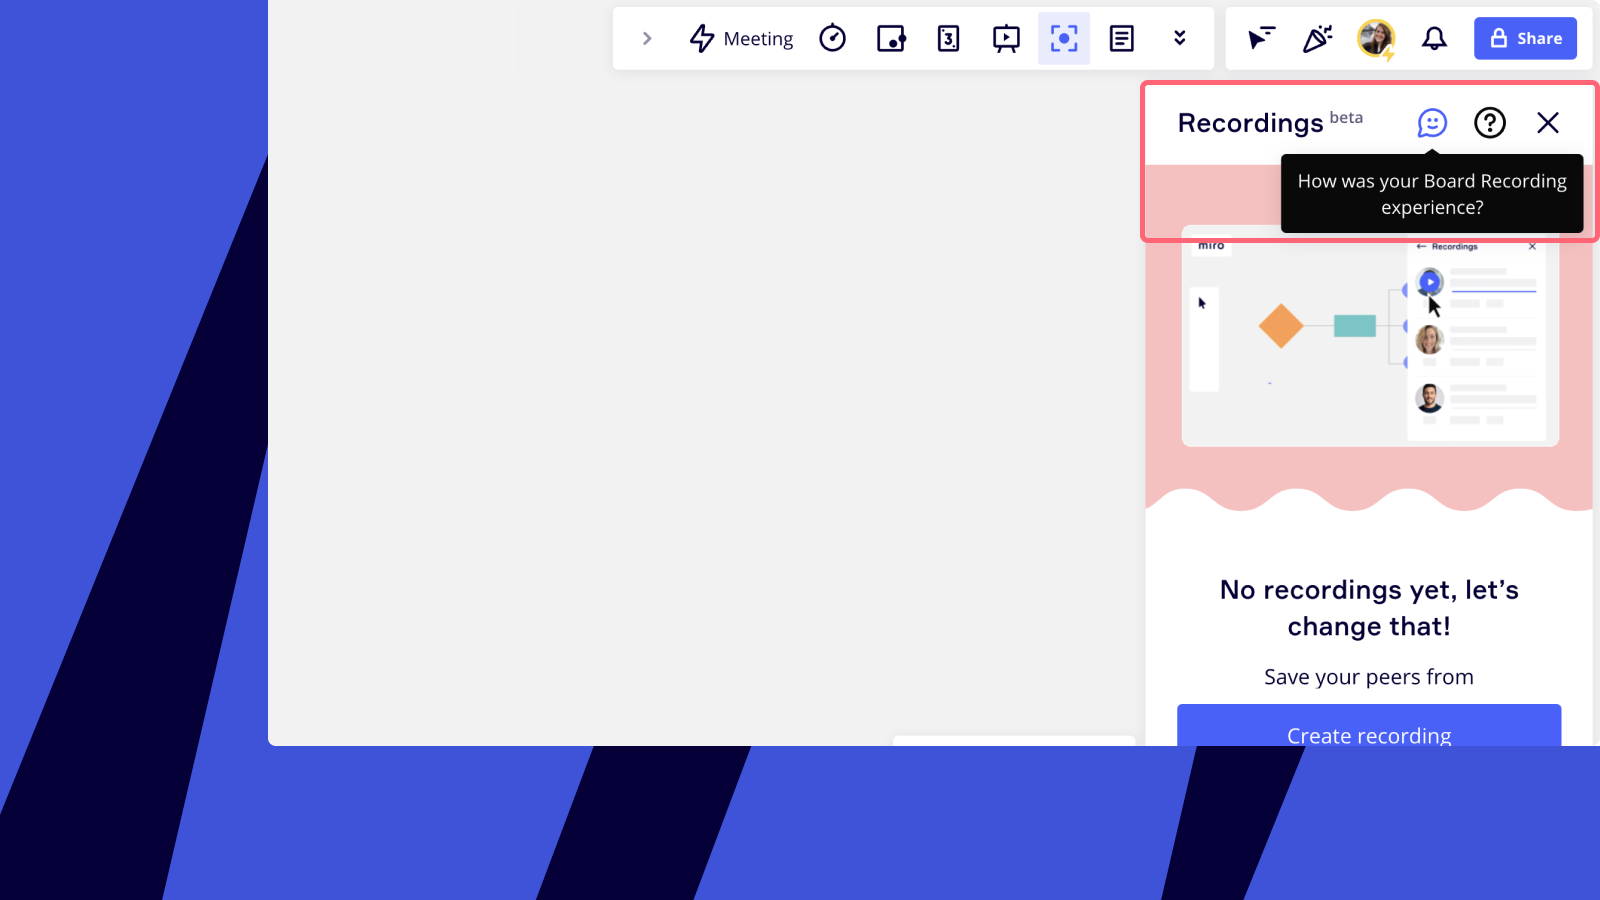The image size is (1600, 900).
Task: Open the Meeting tools menu
Action: (741, 39)
